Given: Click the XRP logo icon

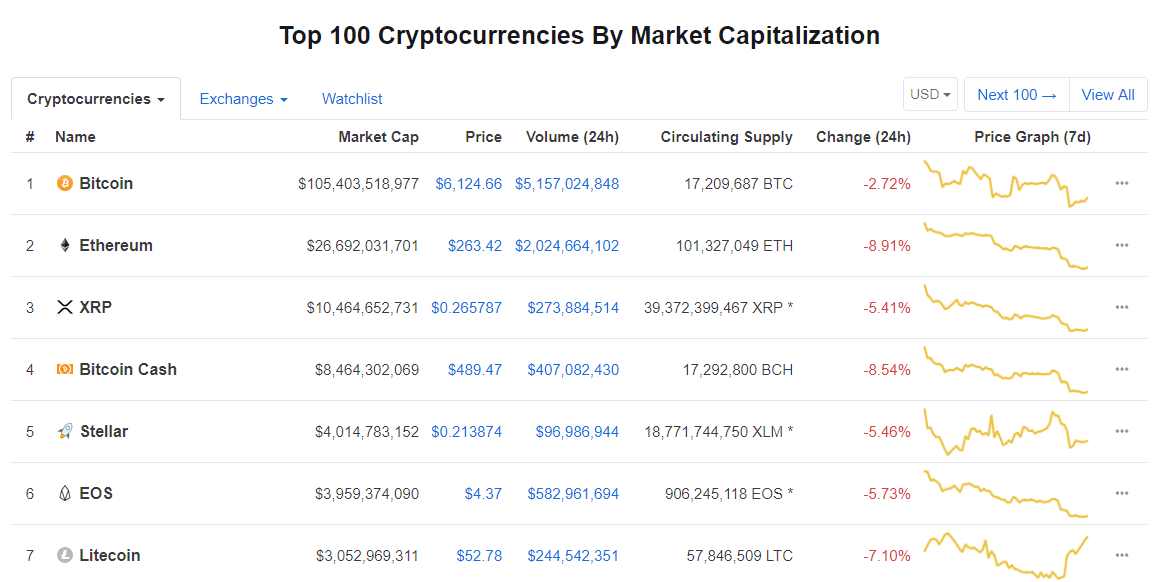Looking at the screenshot, I should coord(65,308).
